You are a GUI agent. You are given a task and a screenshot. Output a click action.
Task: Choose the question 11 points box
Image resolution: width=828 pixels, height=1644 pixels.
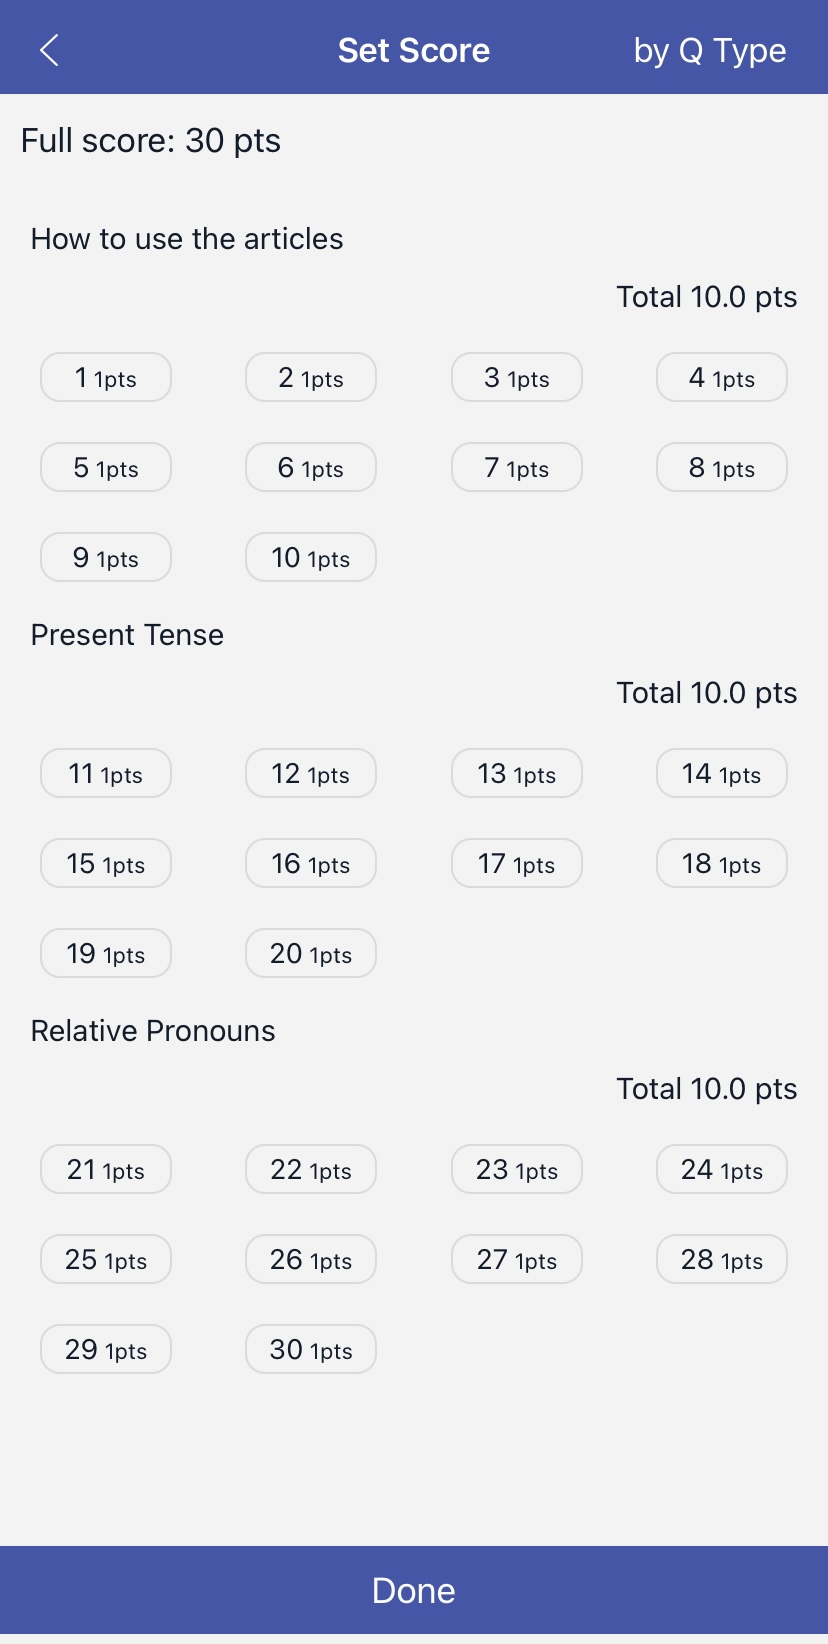click(x=106, y=774)
